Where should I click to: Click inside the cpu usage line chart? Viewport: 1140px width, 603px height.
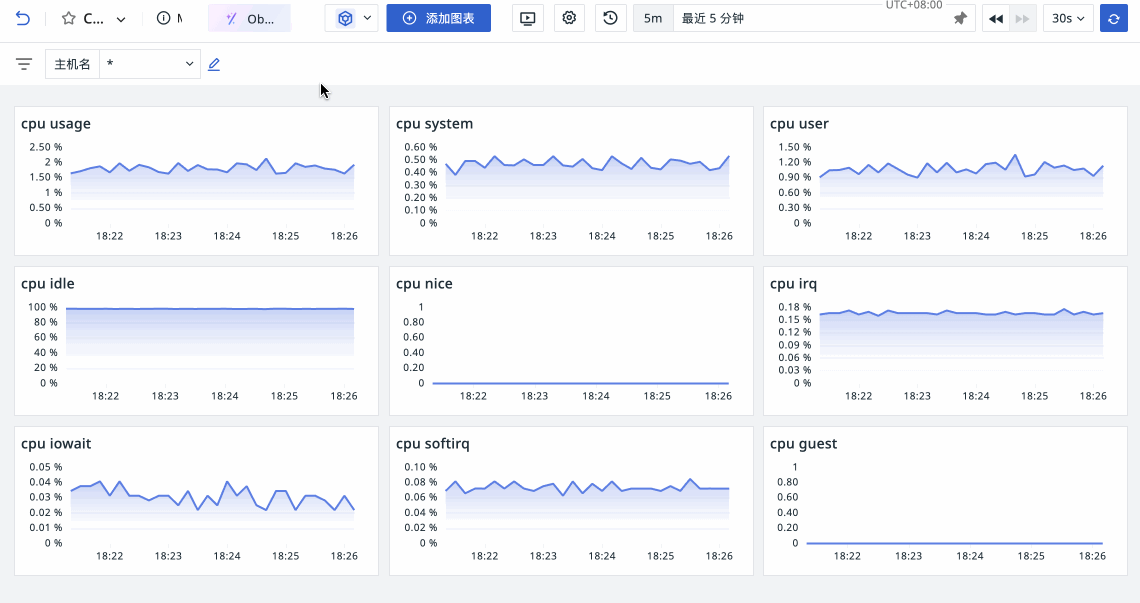pyautogui.click(x=212, y=185)
